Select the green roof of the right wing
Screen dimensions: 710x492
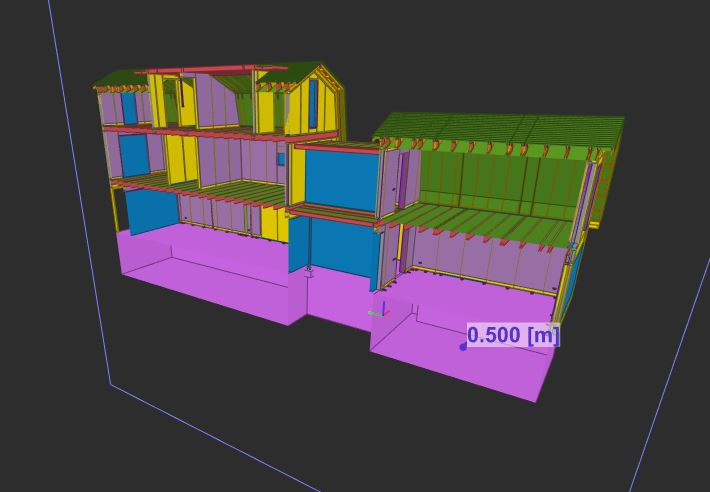pyautogui.click(x=500, y=129)
